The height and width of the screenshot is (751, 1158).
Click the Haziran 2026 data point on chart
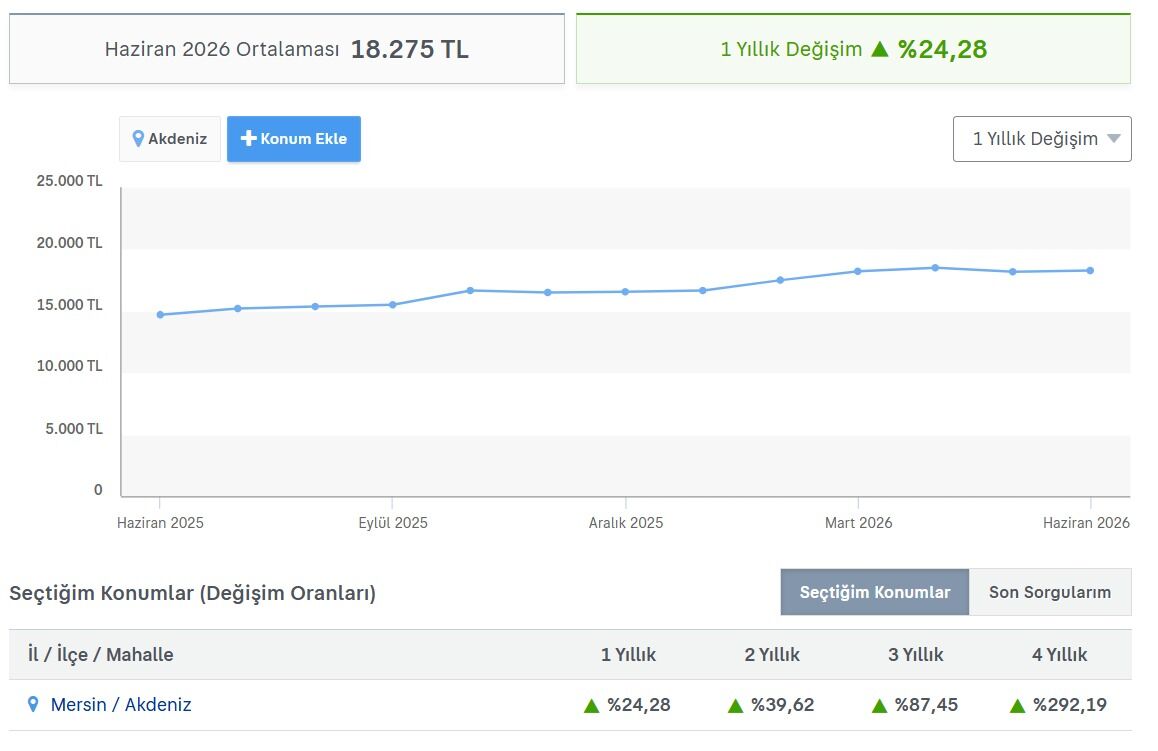tap(1090, 271)
